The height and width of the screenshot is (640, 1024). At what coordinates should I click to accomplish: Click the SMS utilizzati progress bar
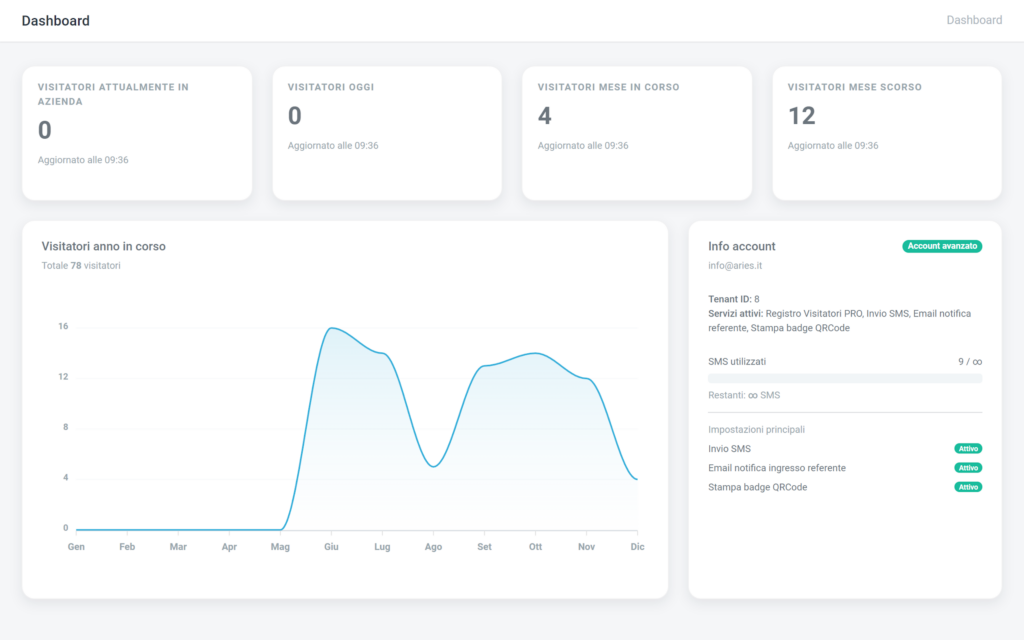click(x=844, y=379)
